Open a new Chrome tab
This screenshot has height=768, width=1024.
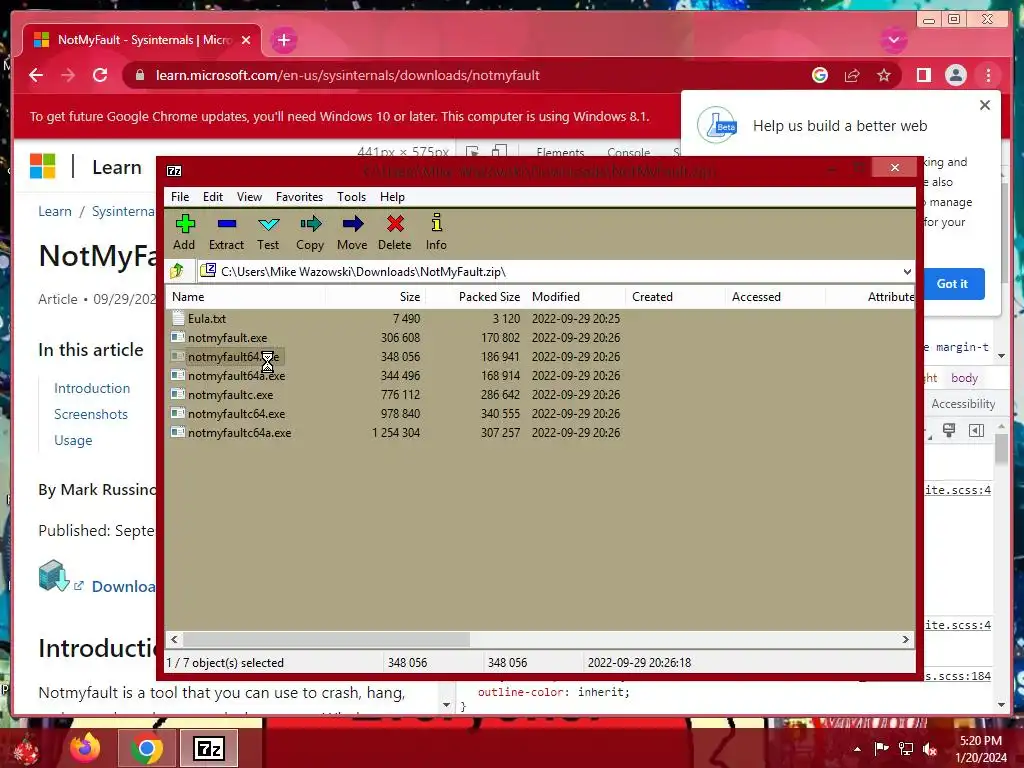click(x=283, y=40)
